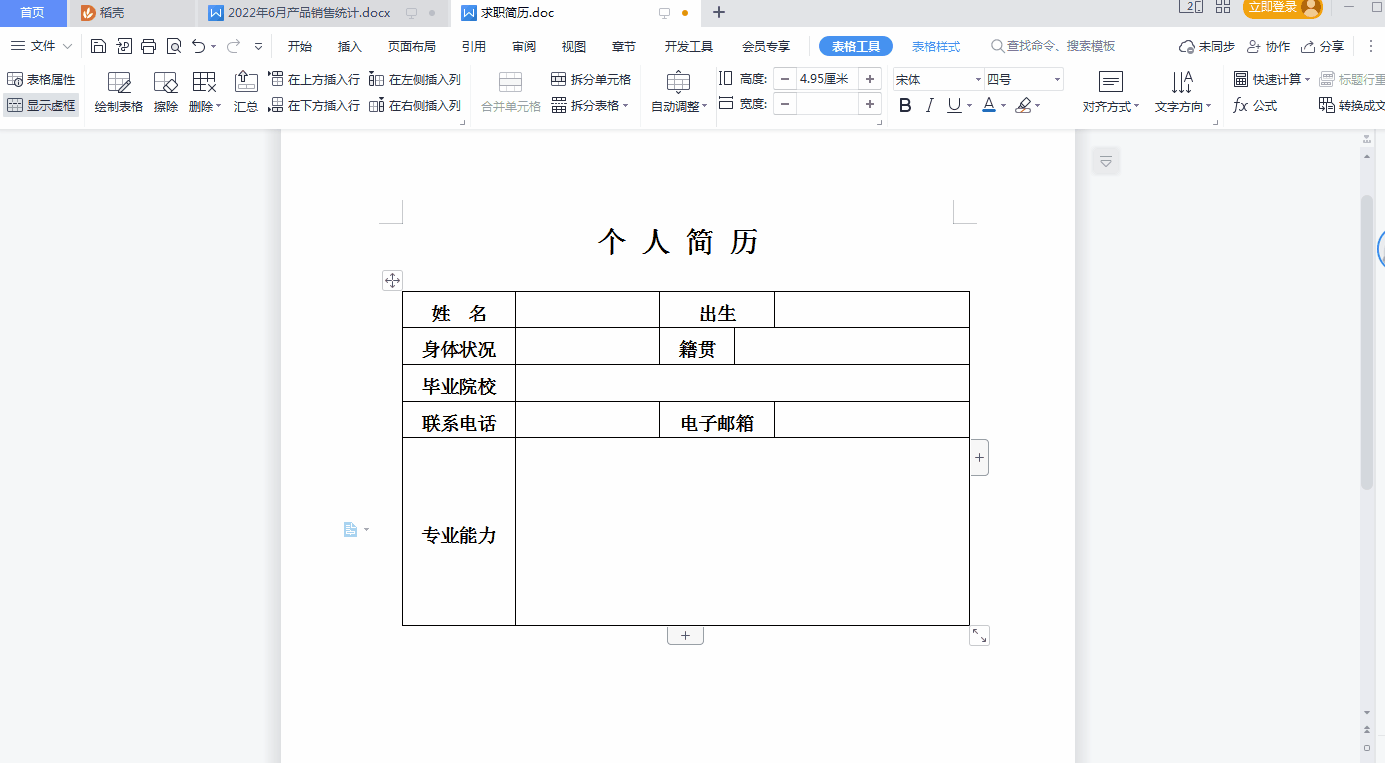Screen dimensions: 1385x763
Task: Switch to the 插入 ribbon tab
Action: pos(350,46)
